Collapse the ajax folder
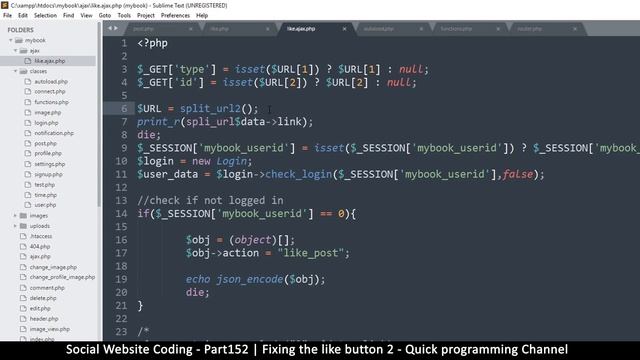 [x=16, y=51]
